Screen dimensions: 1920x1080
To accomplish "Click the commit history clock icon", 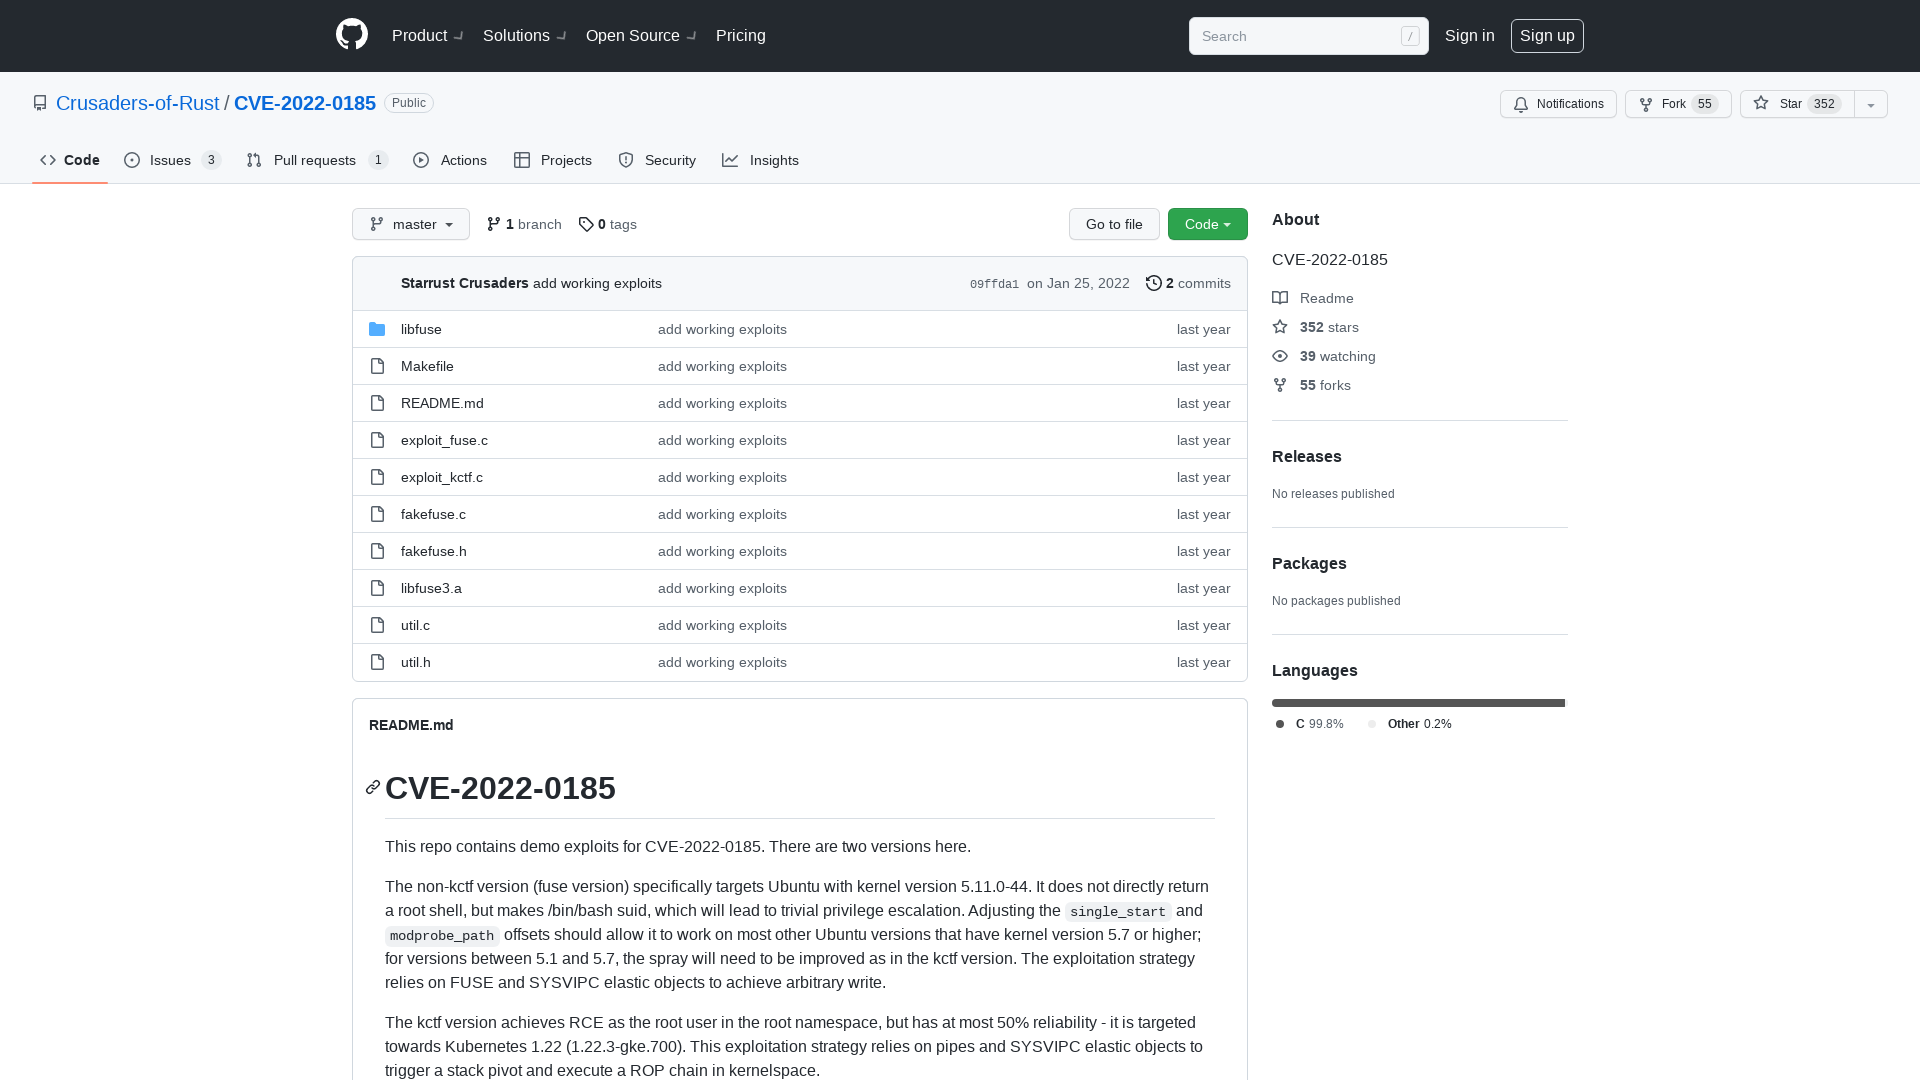I will 1153,283.
